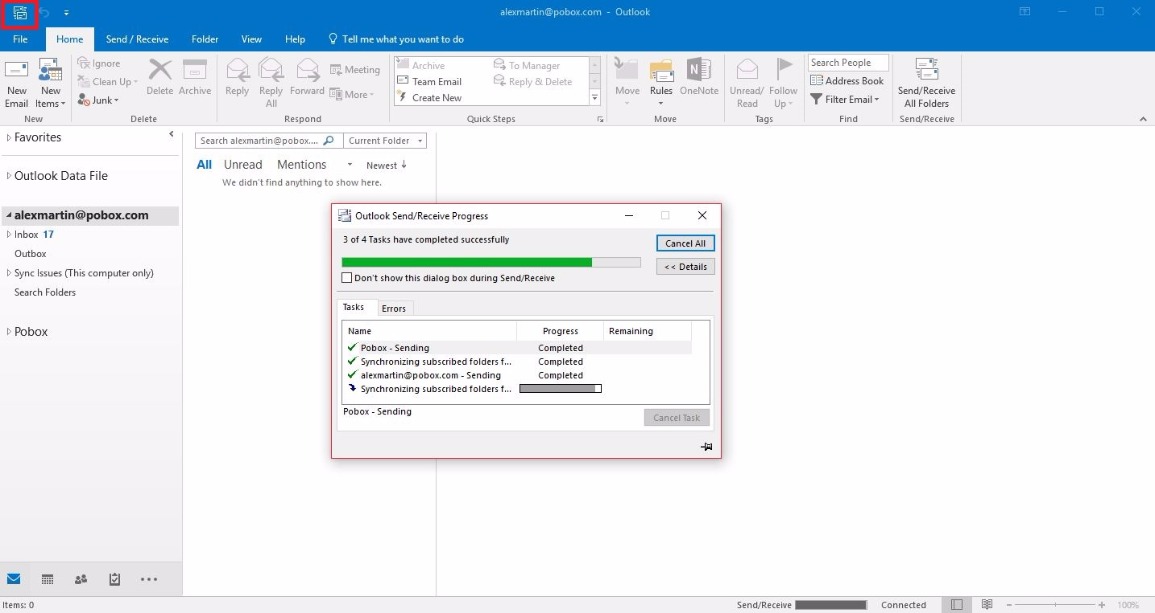
Task: Select the To Manager quick step
Action: 527,66
